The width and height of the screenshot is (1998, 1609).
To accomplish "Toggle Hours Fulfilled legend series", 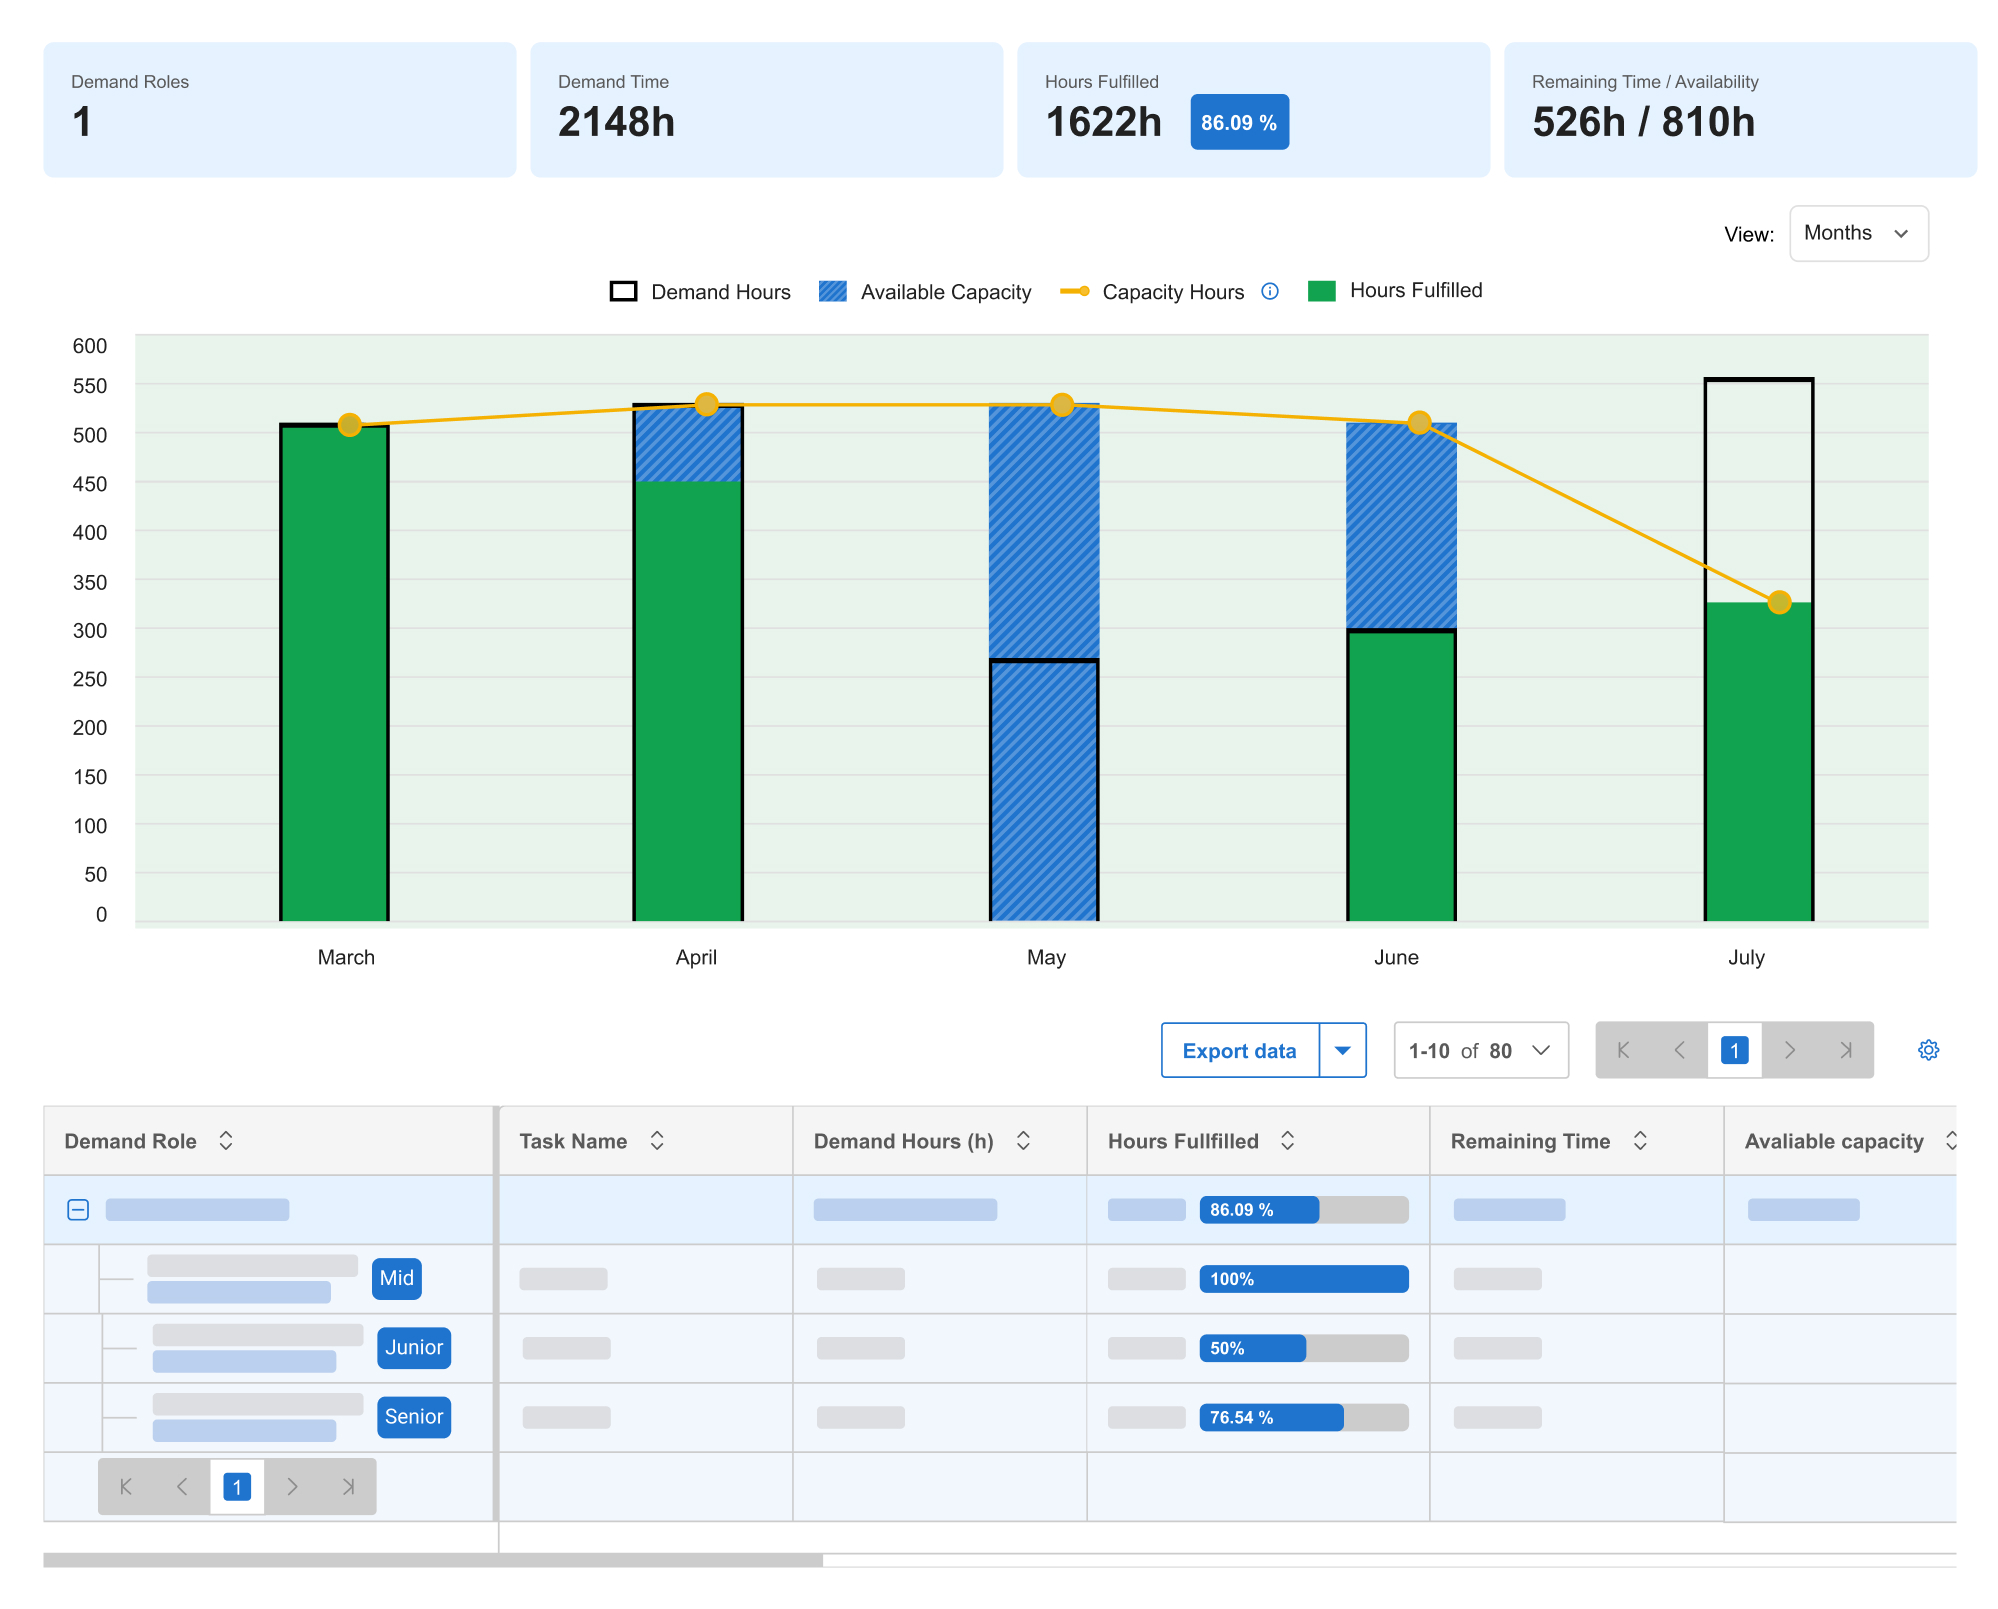I will (1396, 291).
